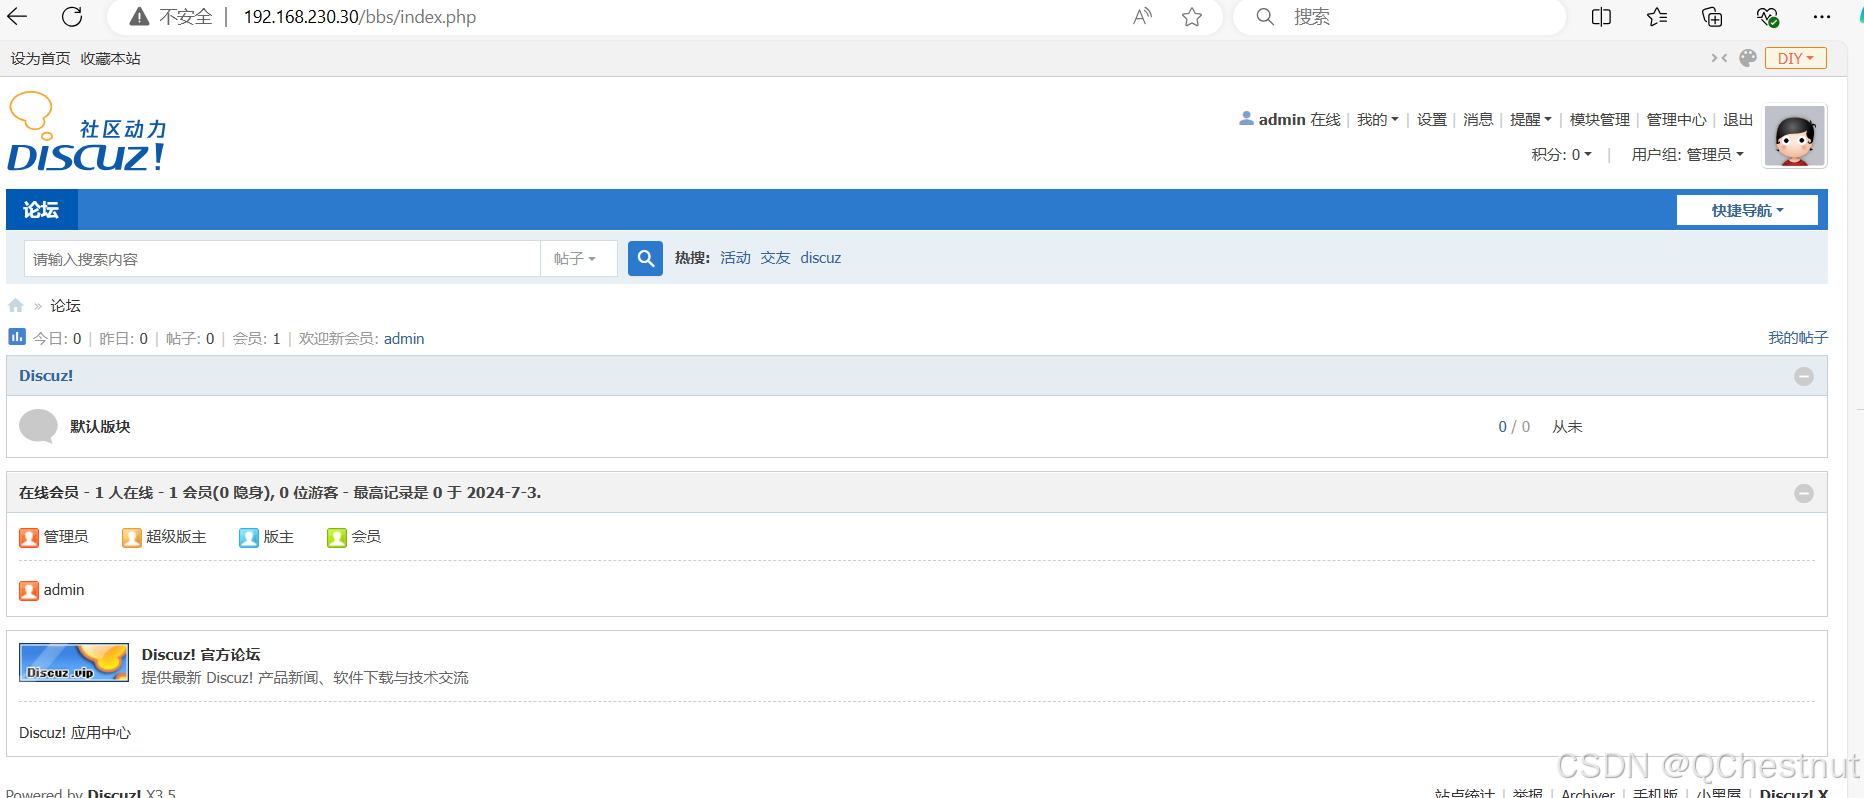Viewport: 1864px width, 798px height.
Task: Go to home via breadcrumb house icon
Action: (15, 305)
